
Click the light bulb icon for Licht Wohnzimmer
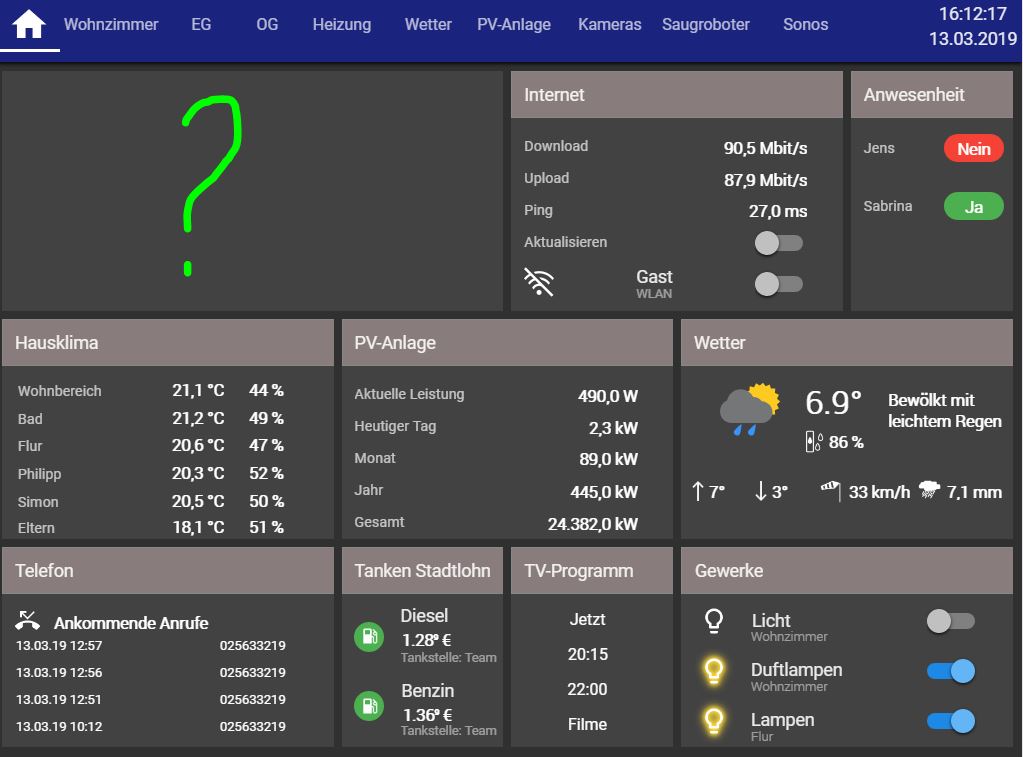[714, 621]
